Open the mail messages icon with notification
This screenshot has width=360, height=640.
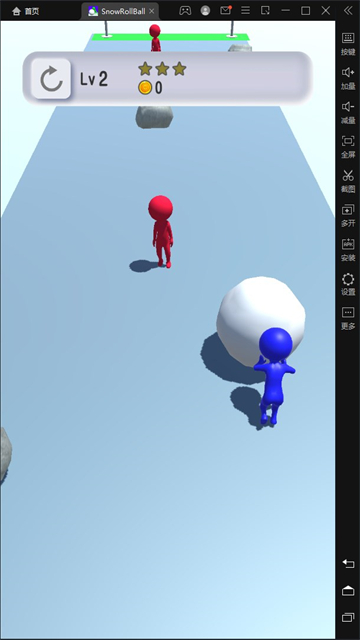coord(225,11)
